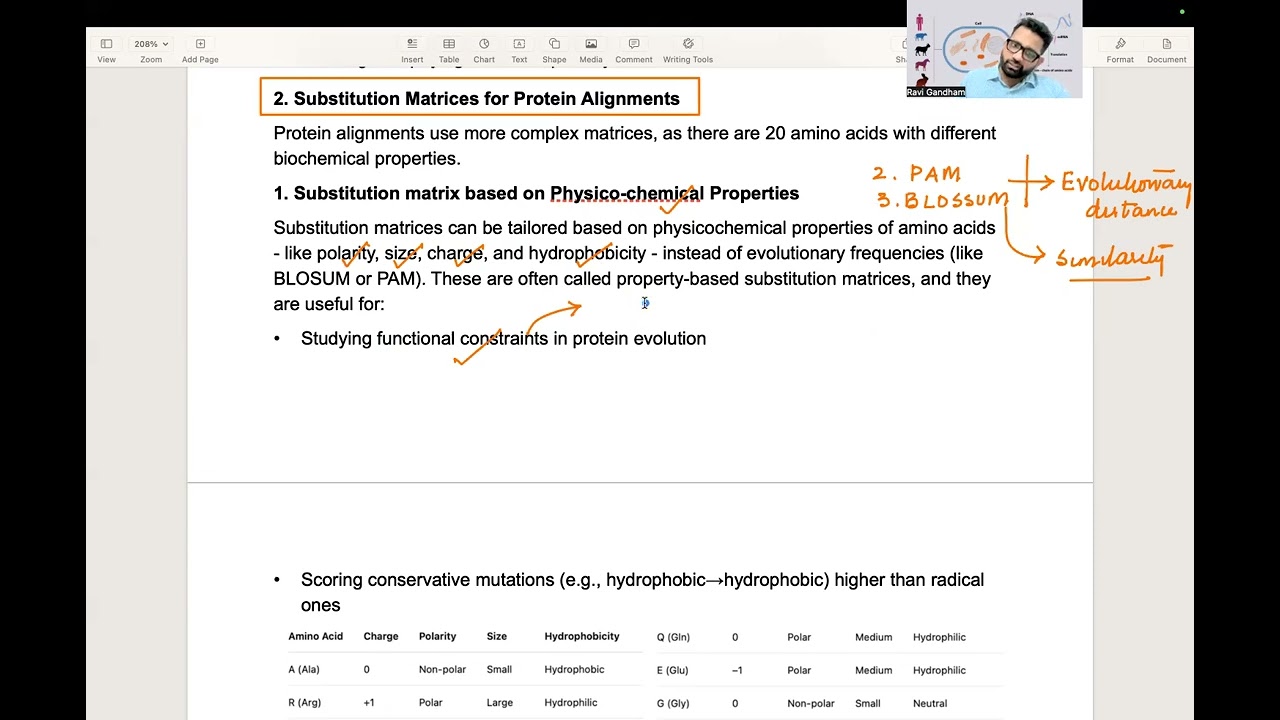The width and height of the screenshot is (1280, 720).
Task: Click the subheading about Physico-chemical Properties
Action: pos(536,193)
